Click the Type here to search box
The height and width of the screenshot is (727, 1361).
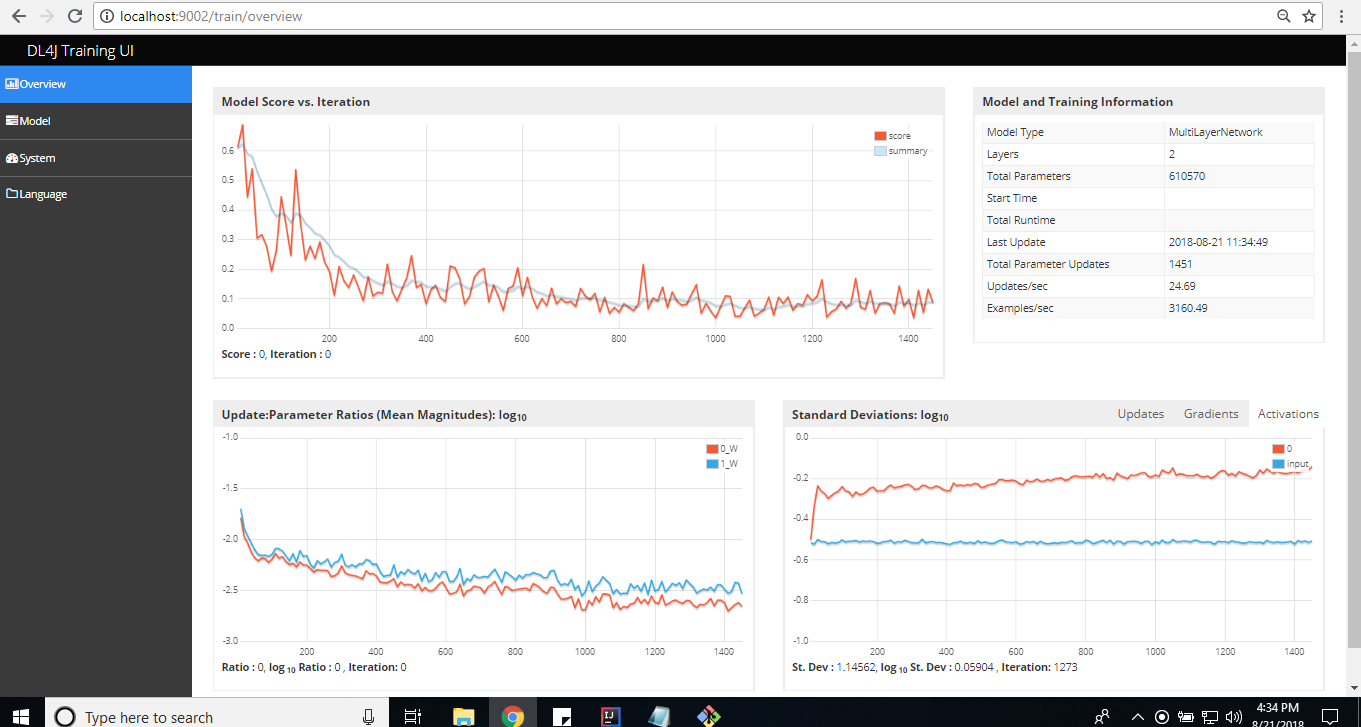point(218,716)
